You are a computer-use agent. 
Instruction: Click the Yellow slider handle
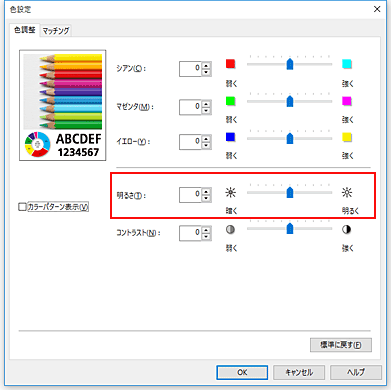(x=290, y=138)
